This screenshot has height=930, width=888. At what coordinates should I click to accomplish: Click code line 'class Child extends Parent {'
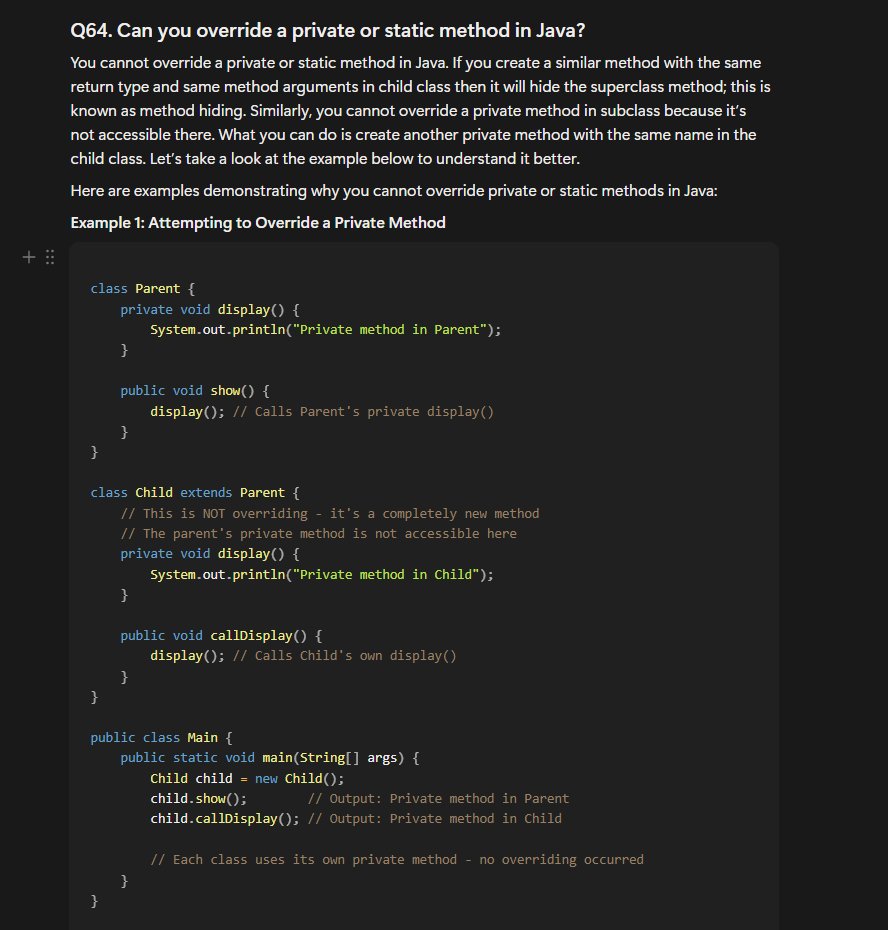click(195, 493)
